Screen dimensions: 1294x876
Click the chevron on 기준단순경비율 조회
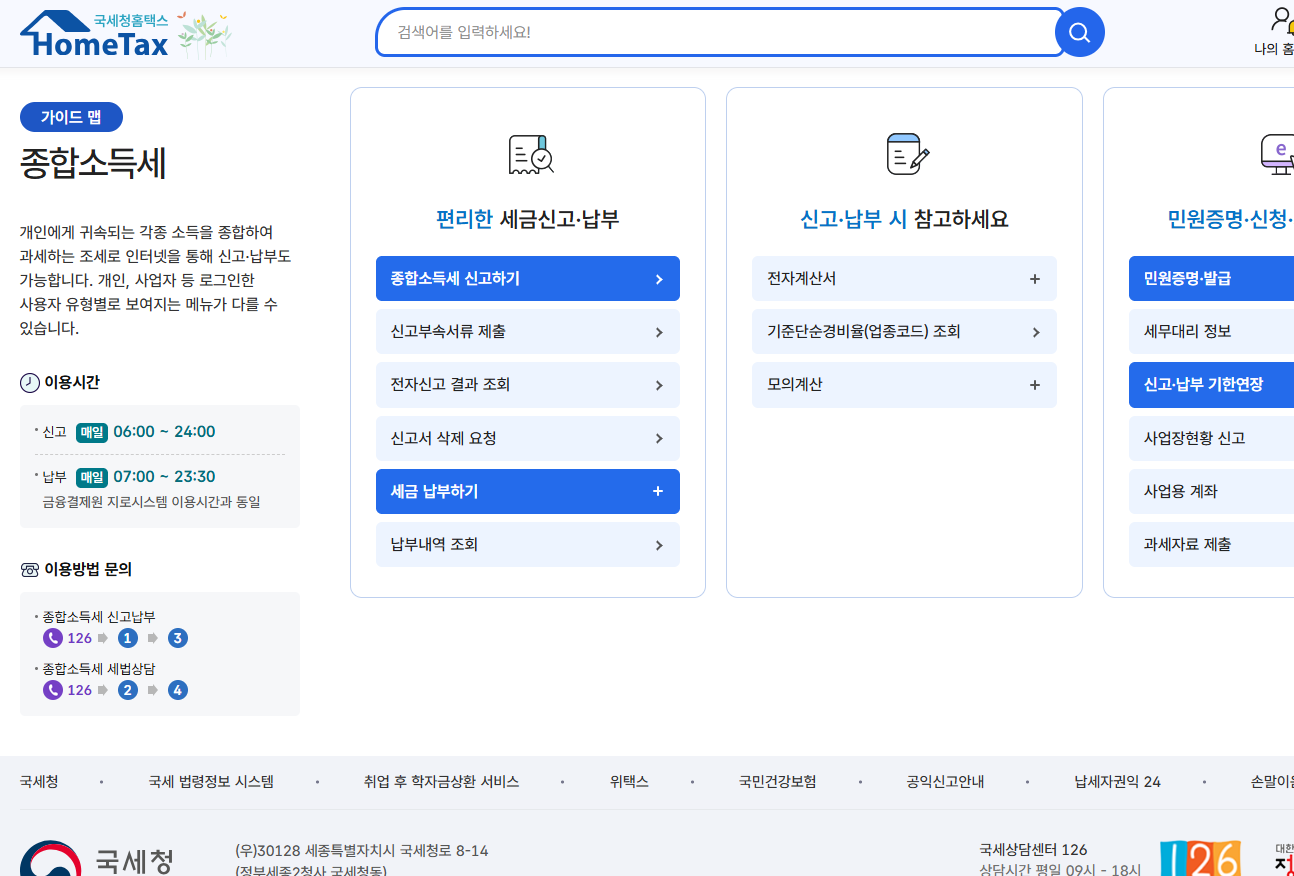point(1036,332)
